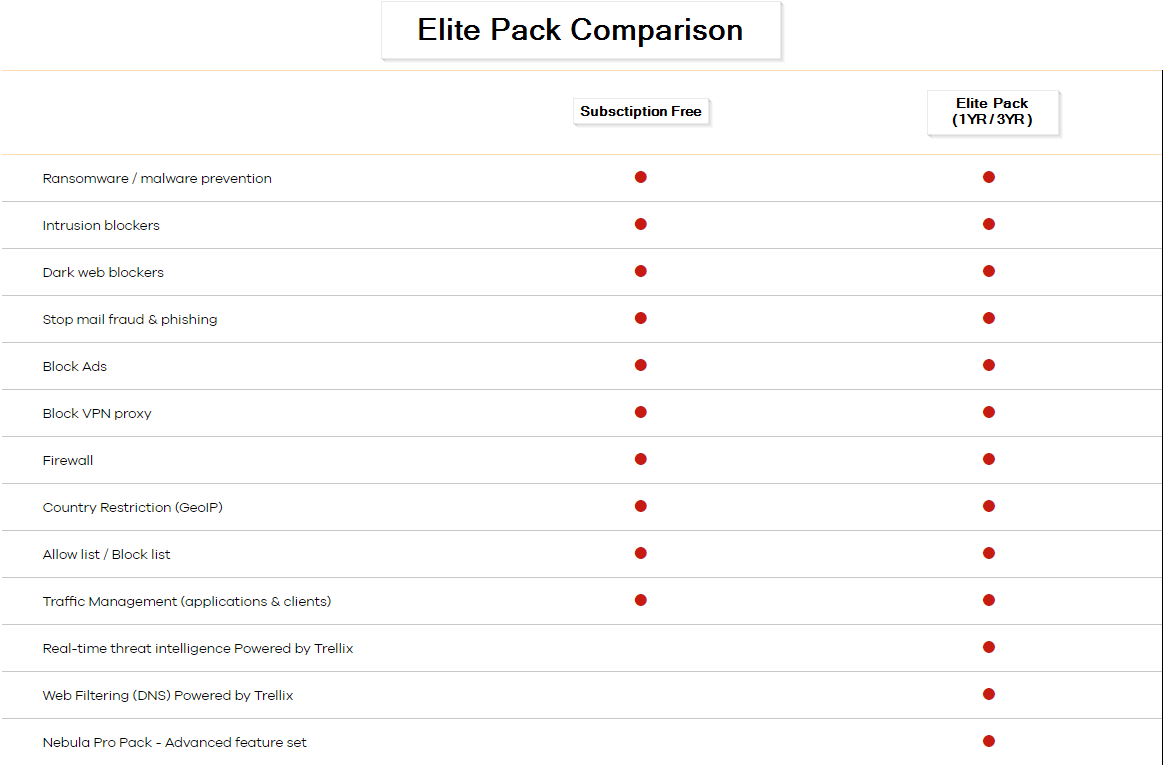This screenshot has height=770, width=1175.
Task: Click Subscription Free dot for Allow list / Block list
Action: (x=641, y=553)
